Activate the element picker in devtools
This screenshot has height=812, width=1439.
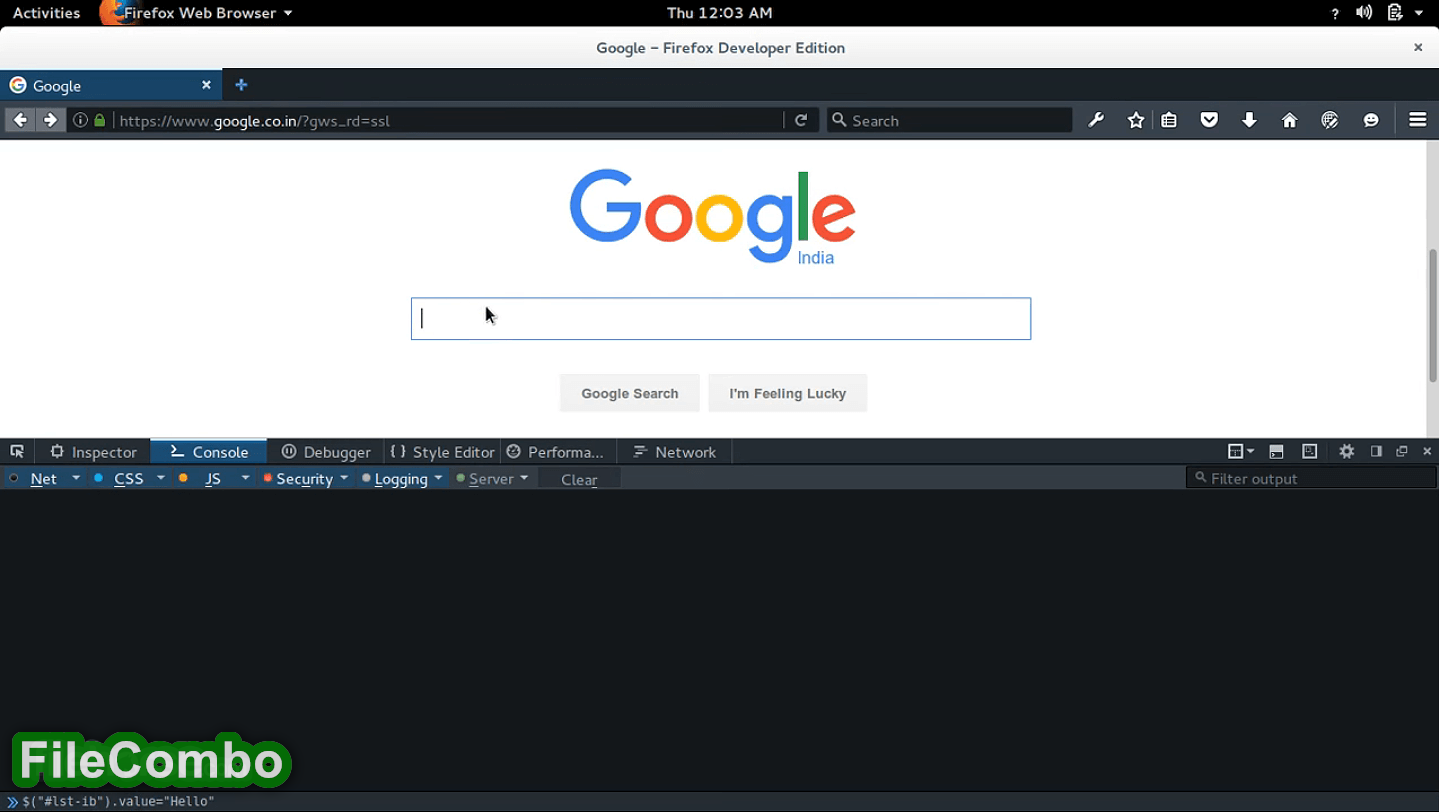click(x=17, y=452)
